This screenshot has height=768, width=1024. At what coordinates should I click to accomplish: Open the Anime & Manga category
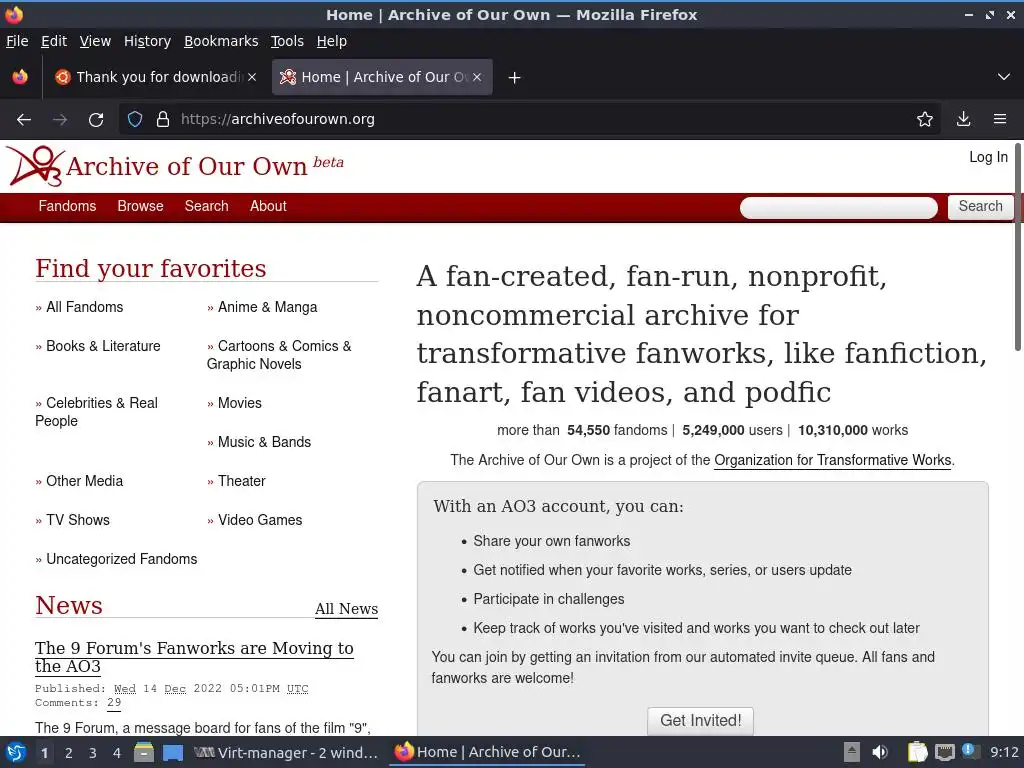coord(267,307)
